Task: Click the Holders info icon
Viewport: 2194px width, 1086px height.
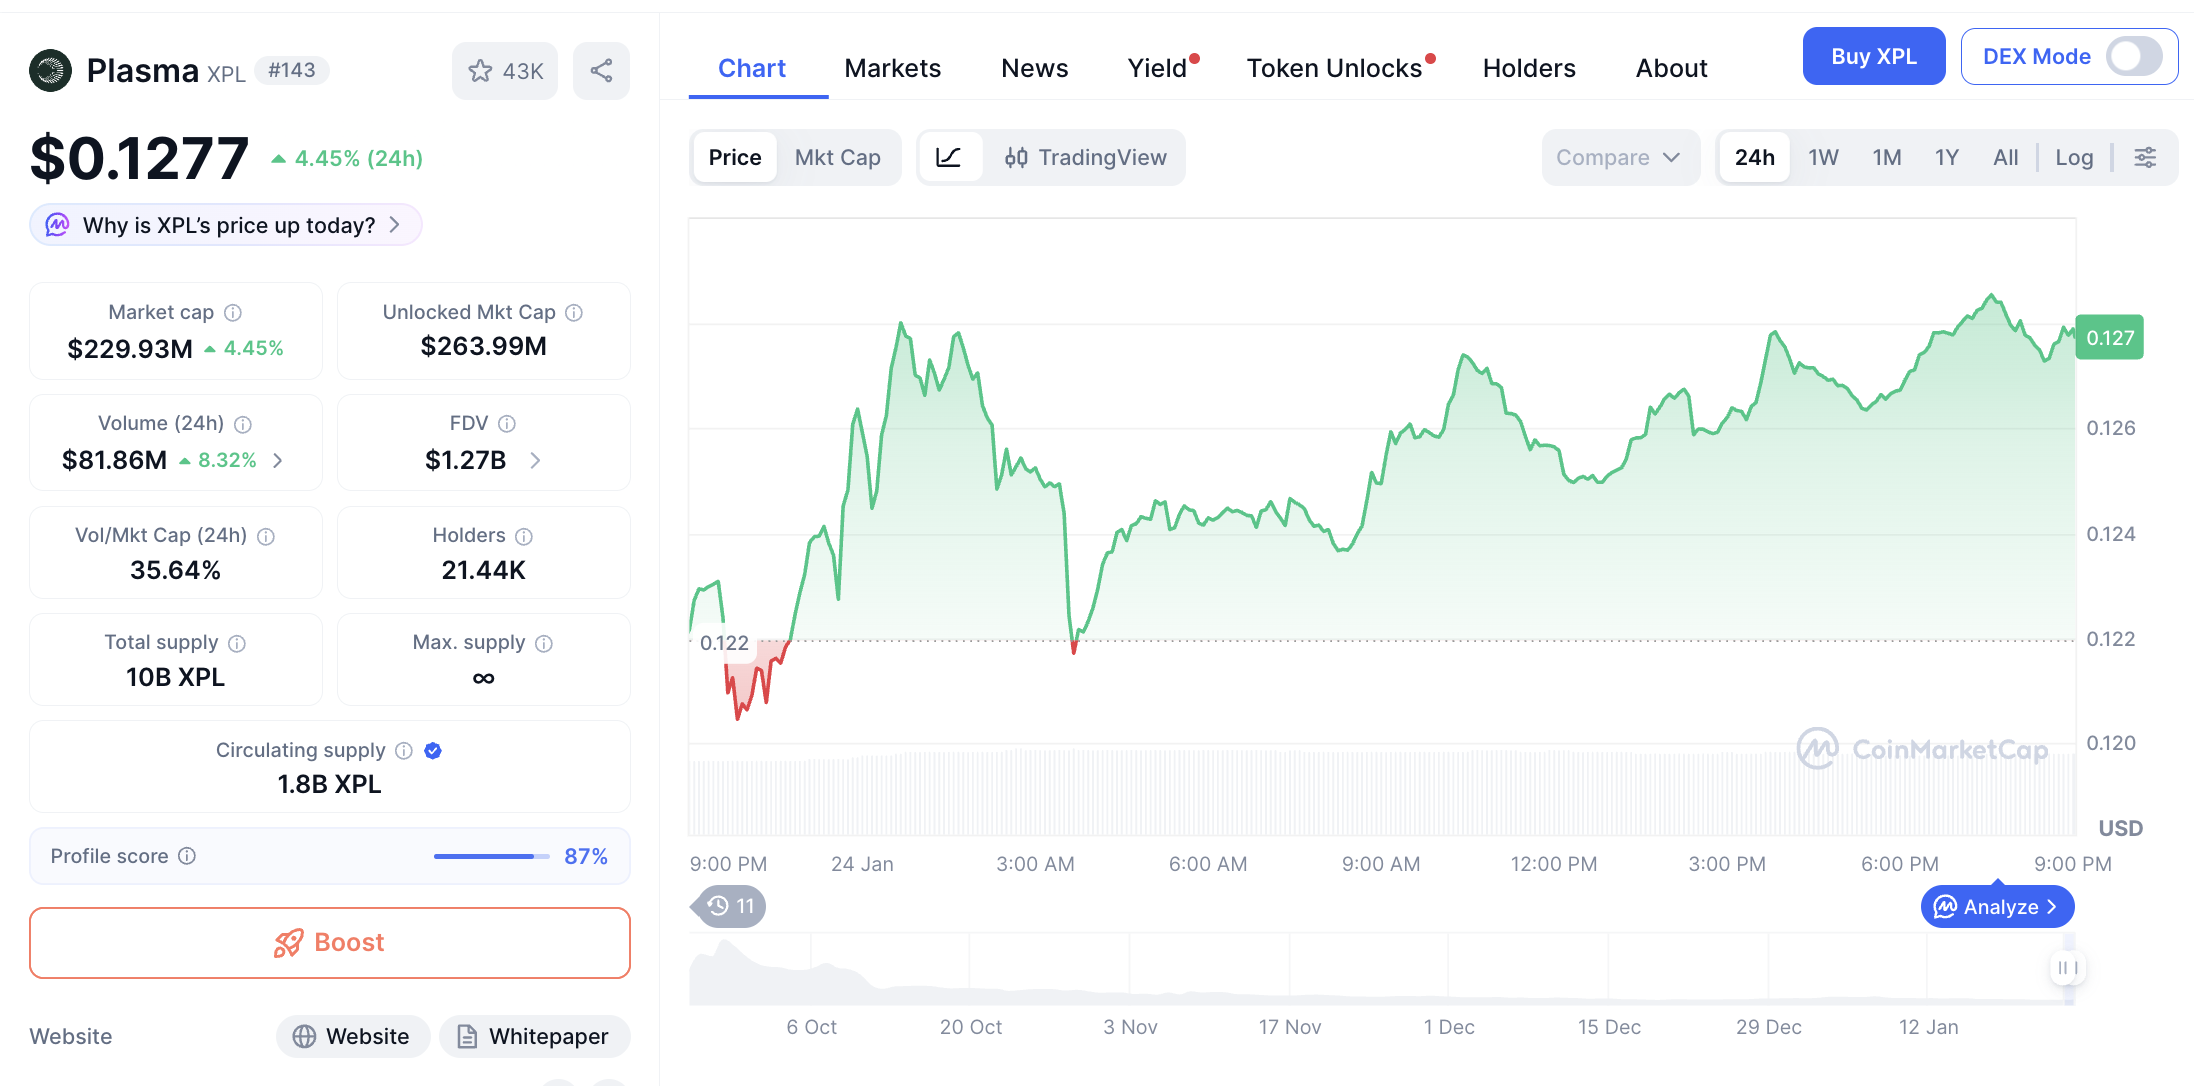Action: pyautogui.click(x=524, y=536)
